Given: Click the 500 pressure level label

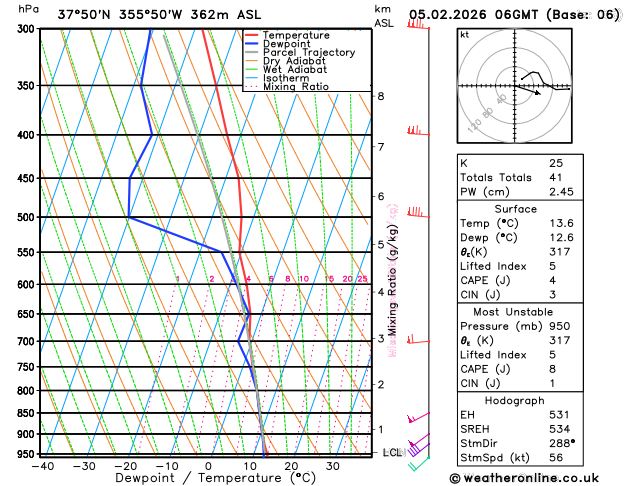Looking at the screenshot, I should (x=28, y=217).
